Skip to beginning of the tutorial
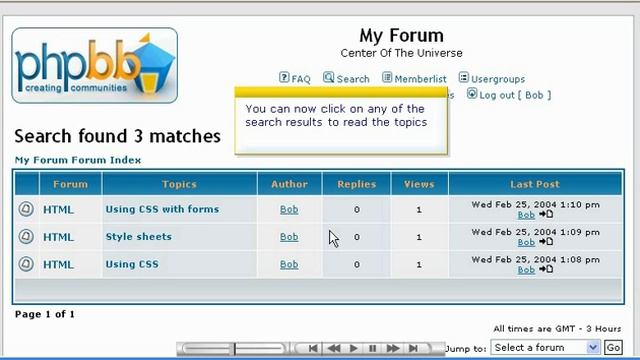 313,349
